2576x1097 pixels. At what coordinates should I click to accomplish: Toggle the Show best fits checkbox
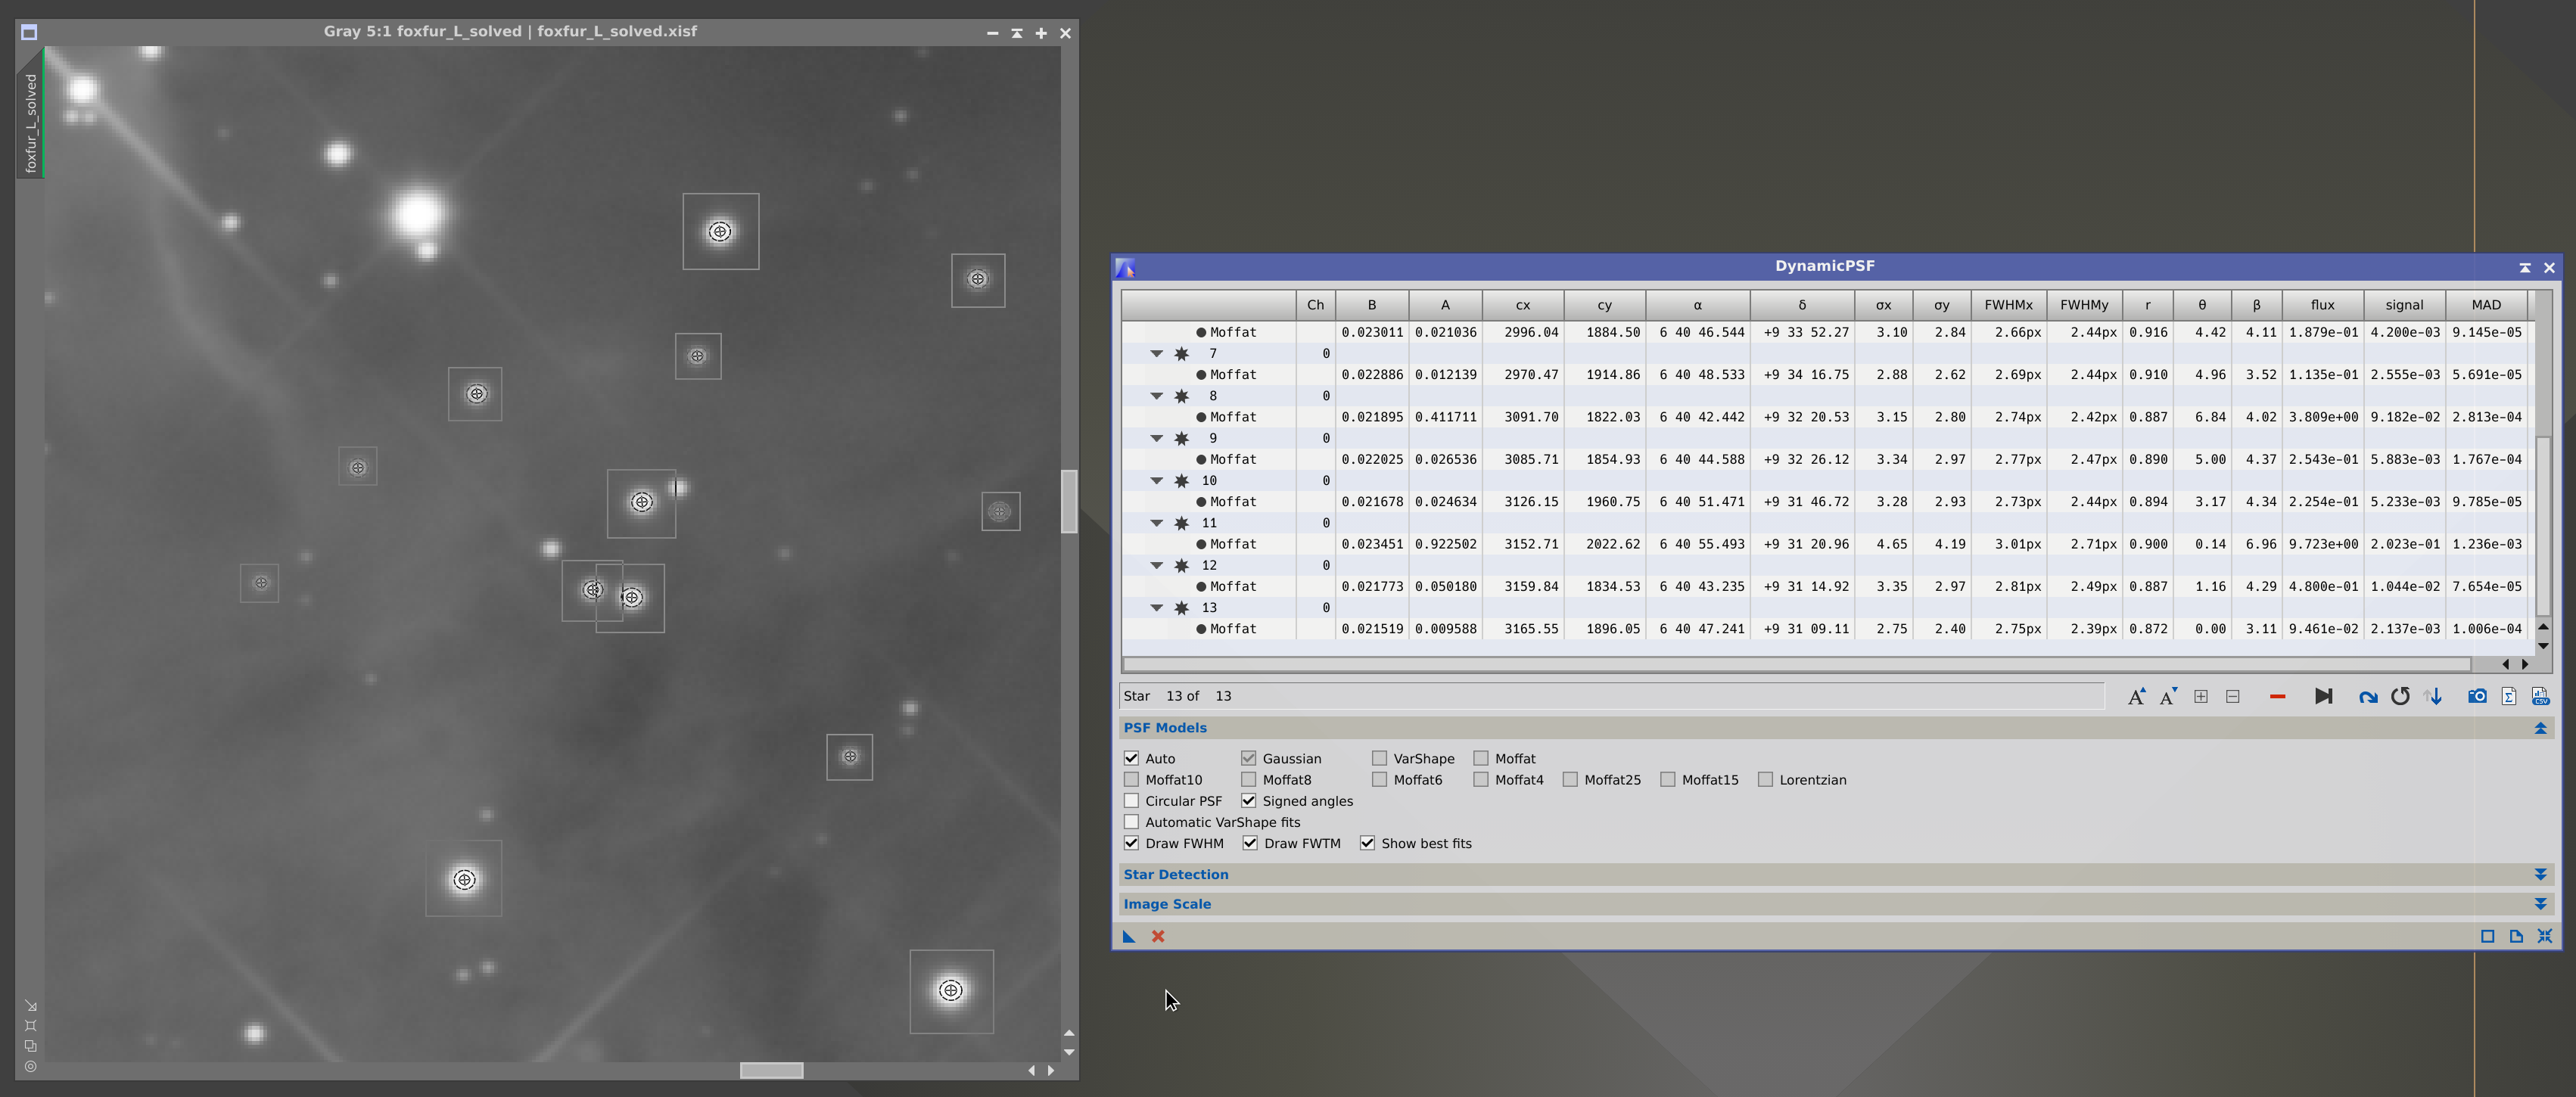[1367, 843]
